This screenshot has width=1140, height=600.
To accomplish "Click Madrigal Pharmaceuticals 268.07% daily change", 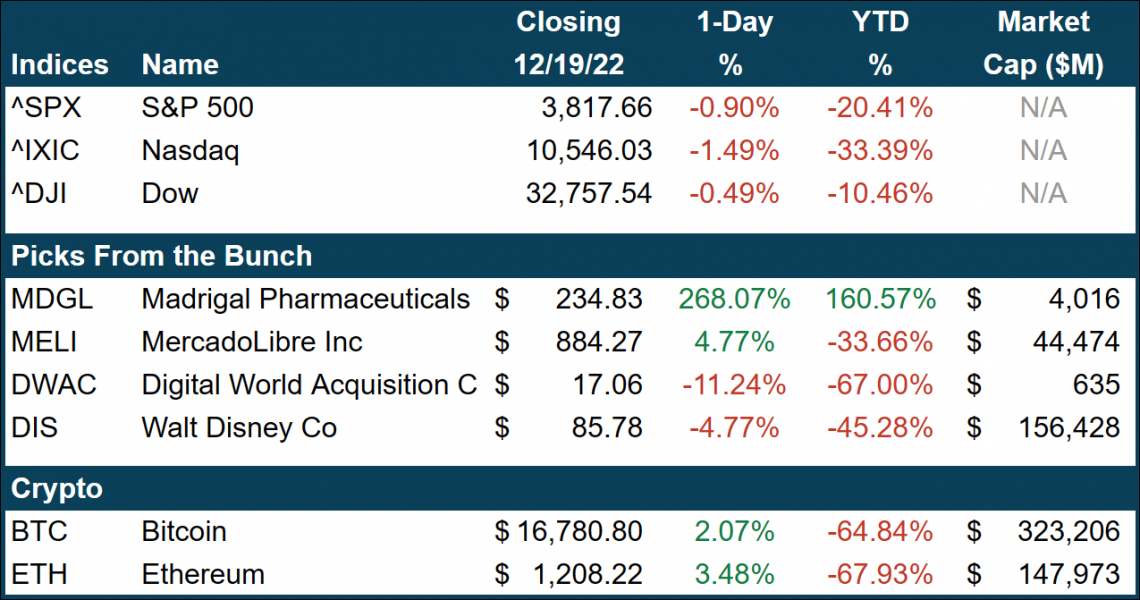I will point(733,299).
